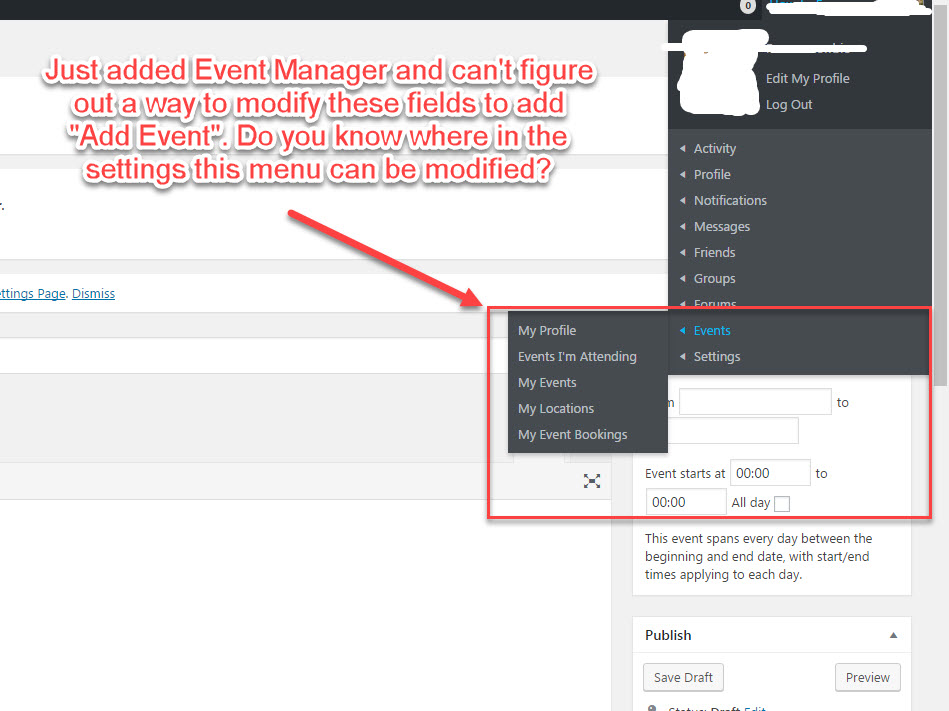Click the notification count bubble in admin bar
949x711 pixels.
747,6
